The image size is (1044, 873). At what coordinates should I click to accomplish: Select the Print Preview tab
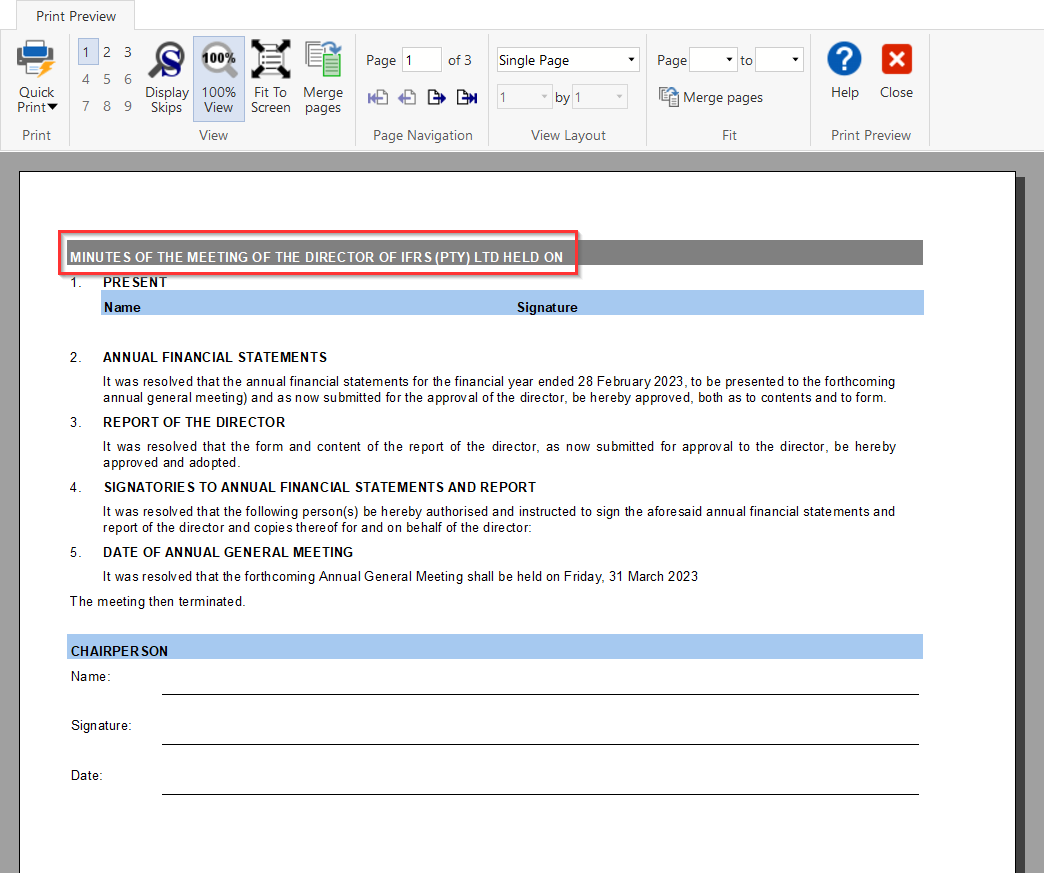point(76,16)
